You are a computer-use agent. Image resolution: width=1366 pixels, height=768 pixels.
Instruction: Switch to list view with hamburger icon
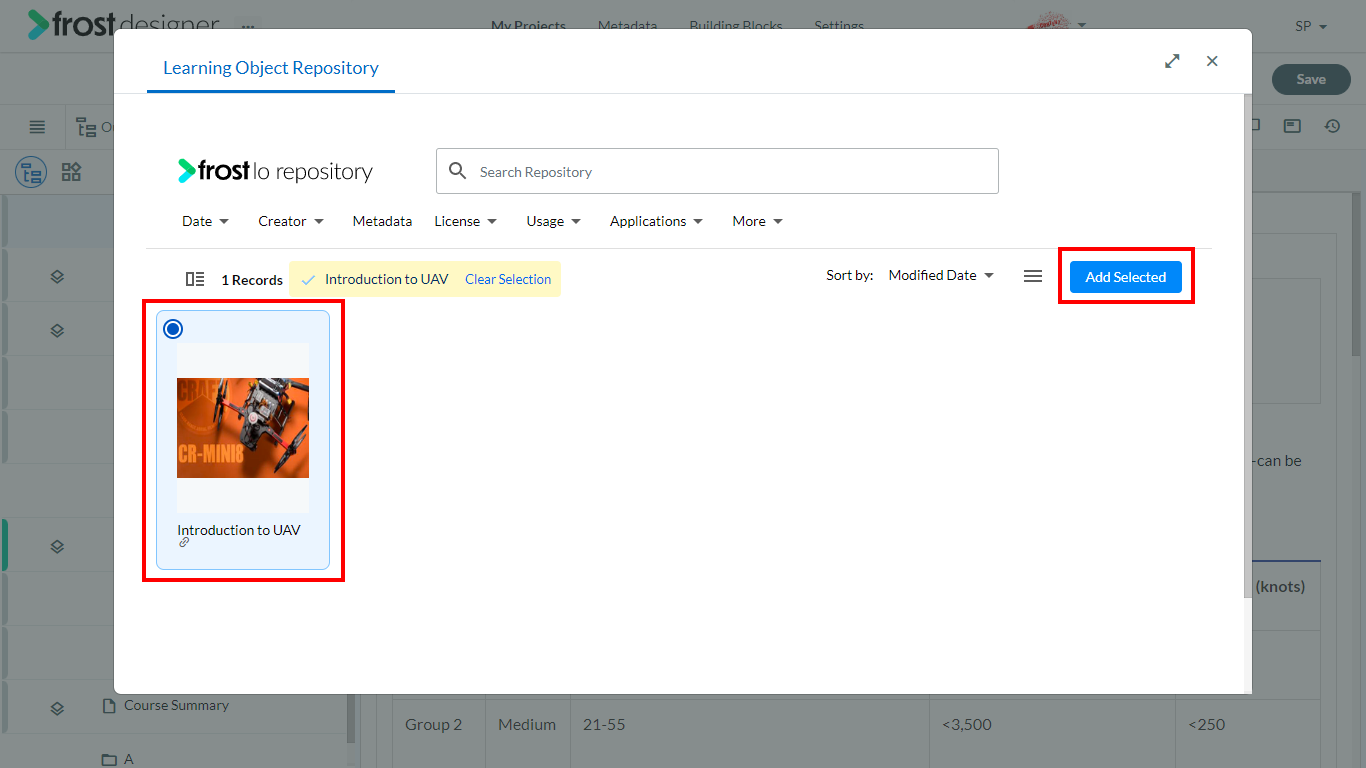coord(1033,276)
